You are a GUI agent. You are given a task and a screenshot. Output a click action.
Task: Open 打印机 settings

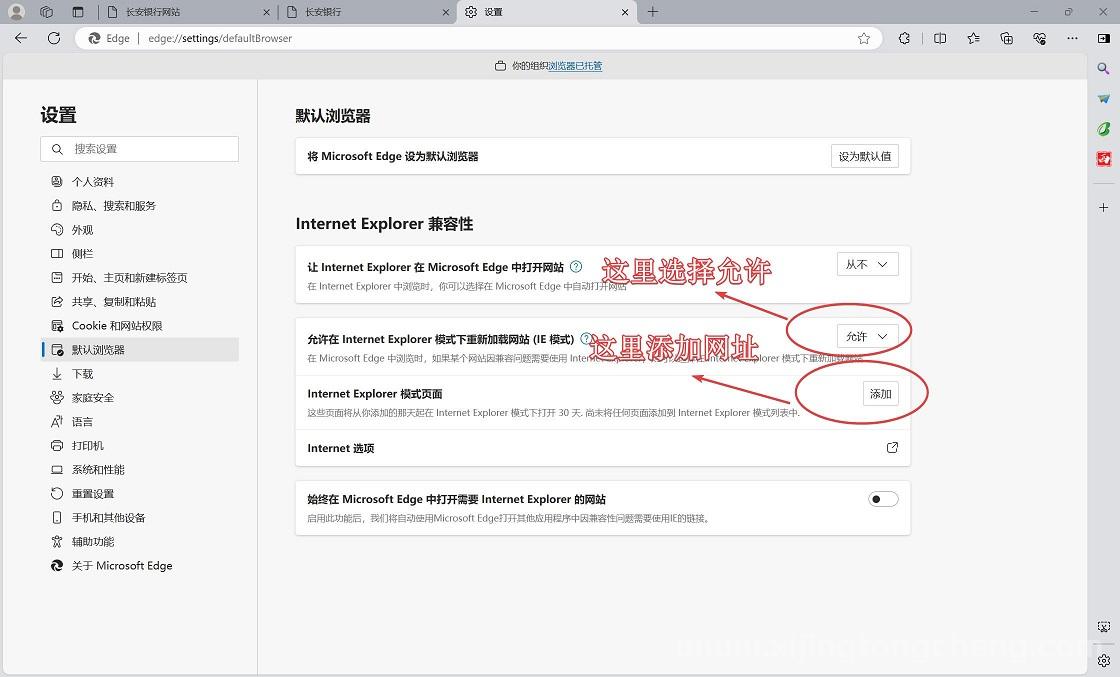point(140,446)
